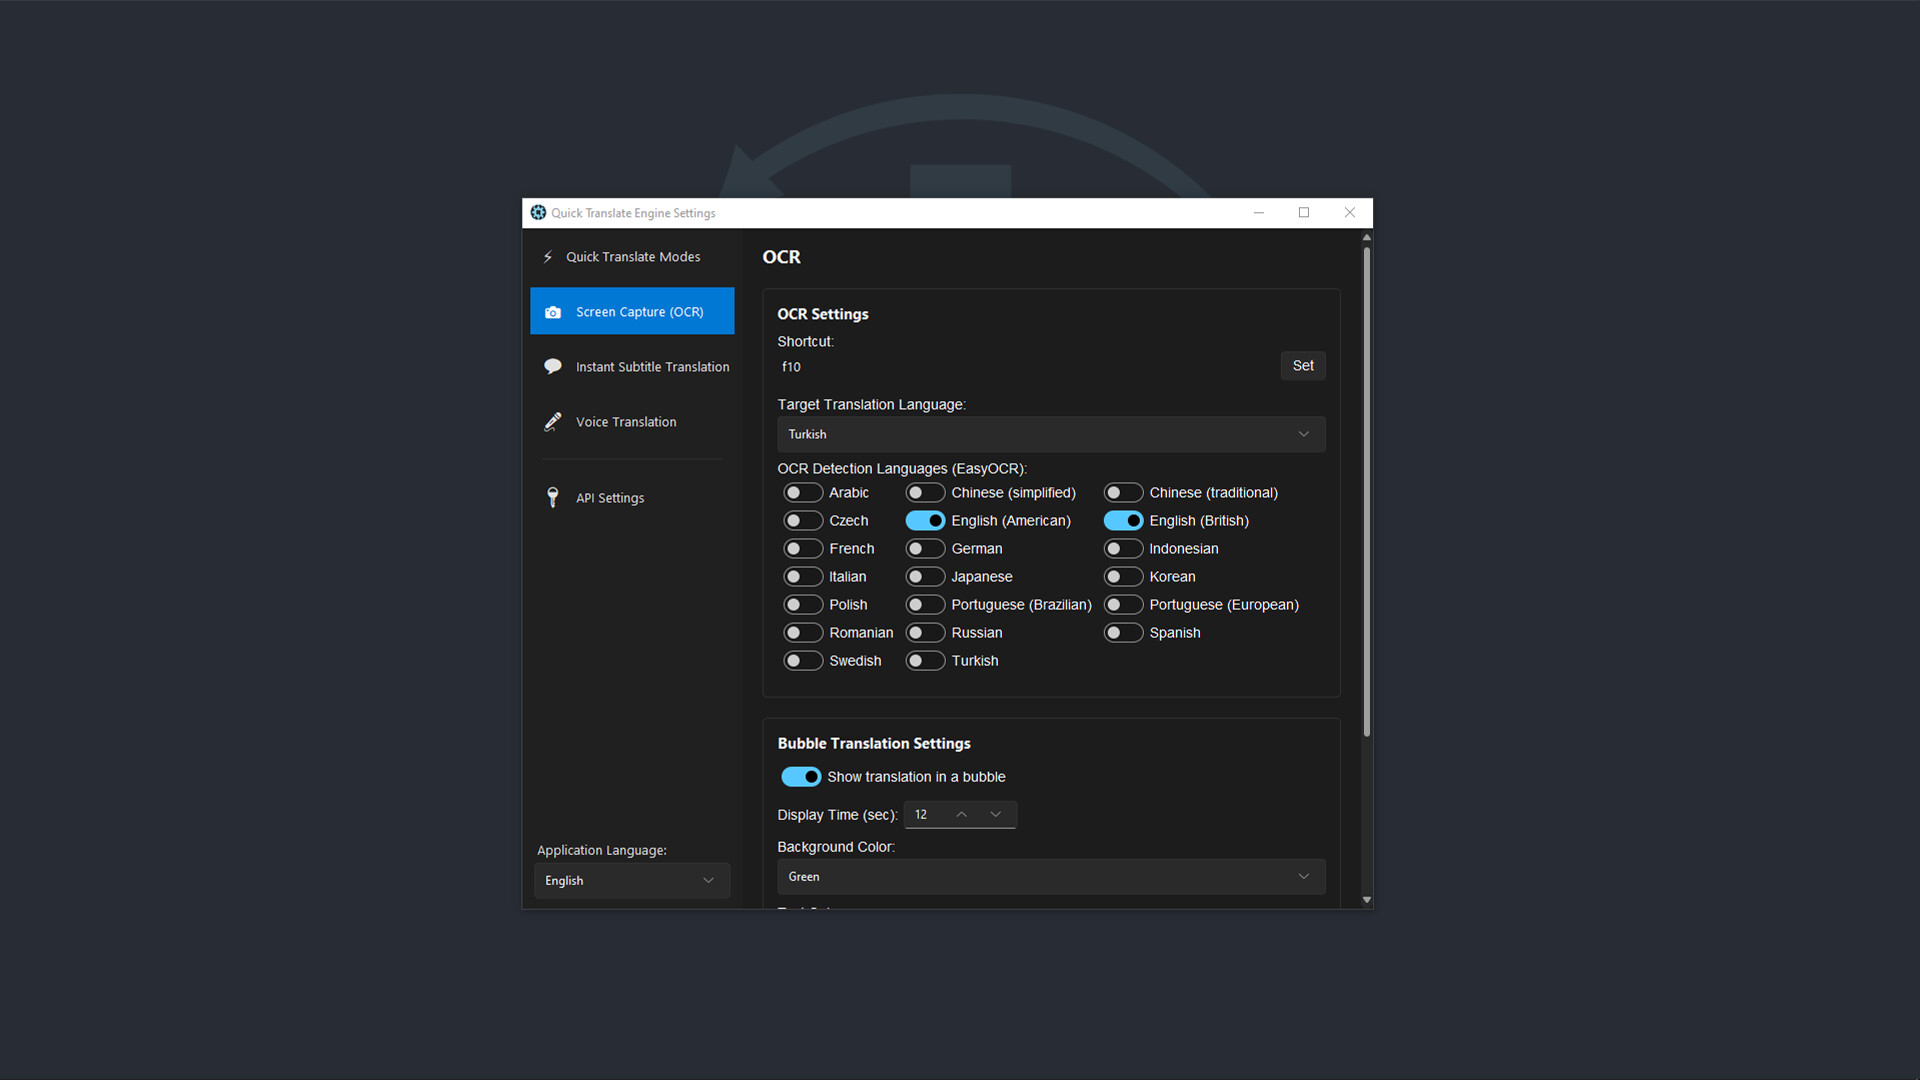The height and width of the screenshot is (1080, 1920).
Task: Disable English (British) OCR detection
Action: (x=1123, y=520)
